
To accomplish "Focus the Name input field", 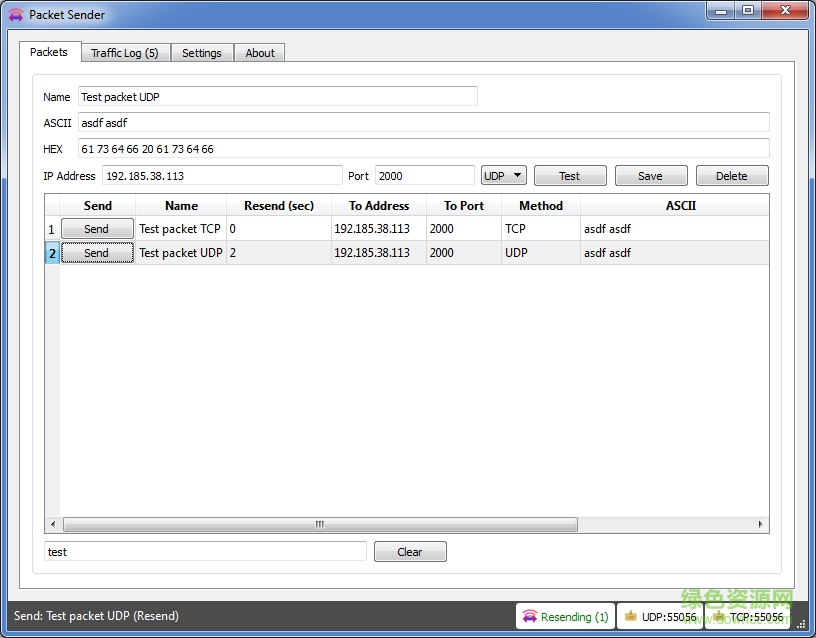I will tap(277, 96).
